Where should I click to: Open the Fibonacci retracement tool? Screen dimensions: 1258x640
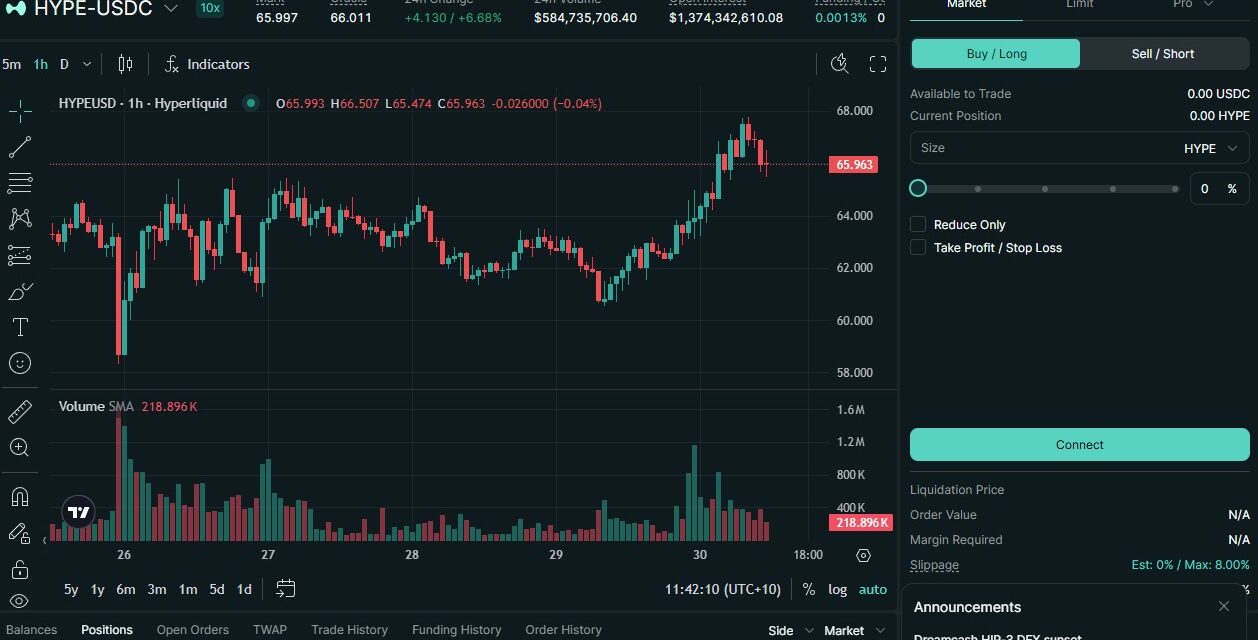20,183
